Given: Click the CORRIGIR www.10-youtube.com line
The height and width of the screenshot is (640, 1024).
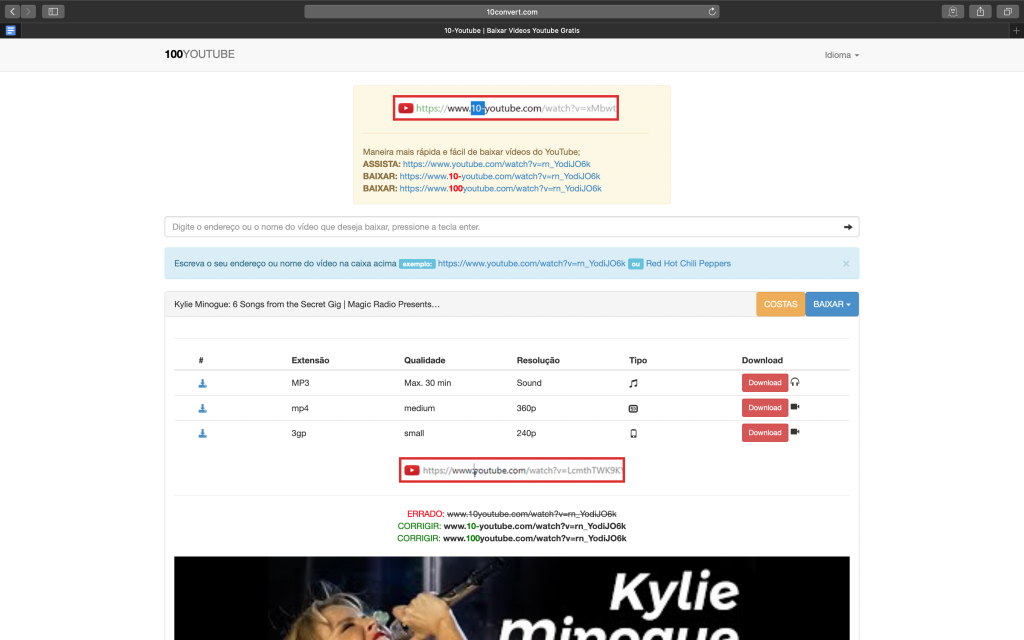Looking at the screenshot, I should point(512,526).
